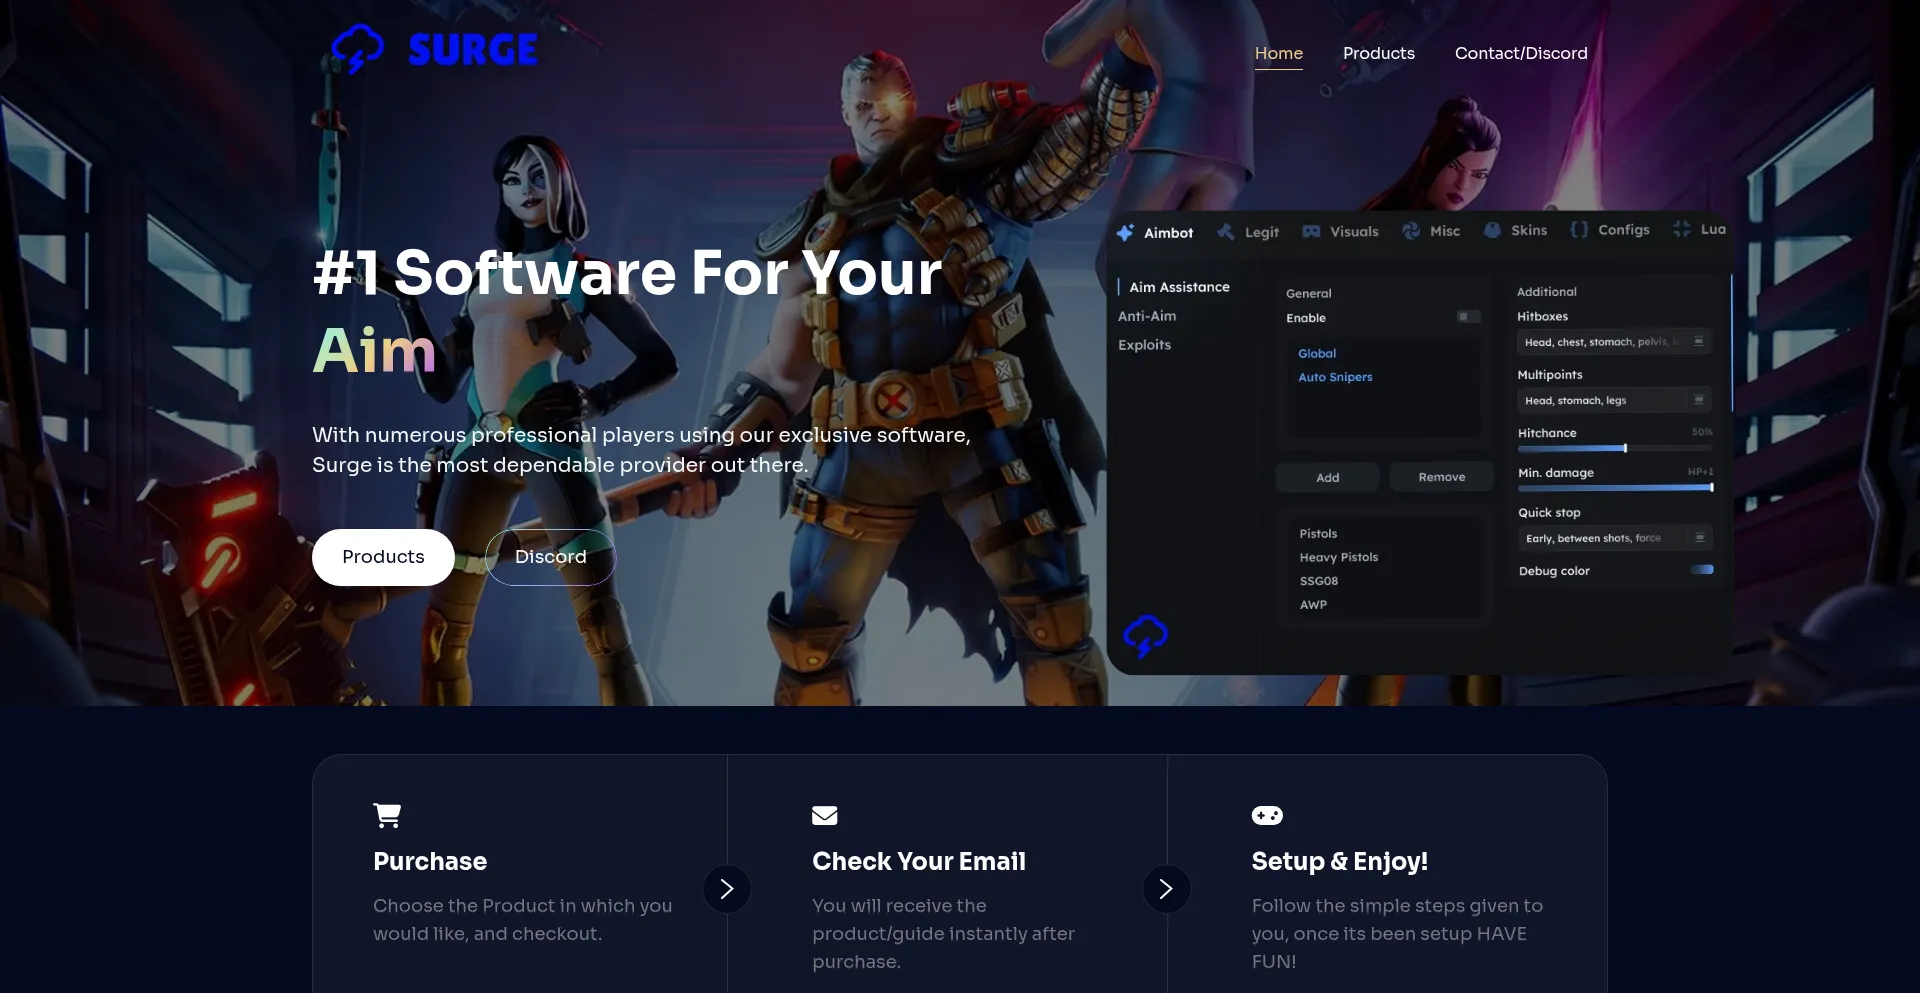
Task: Select Auto Snipers in the weapon list
Action: pos(1335,377)
